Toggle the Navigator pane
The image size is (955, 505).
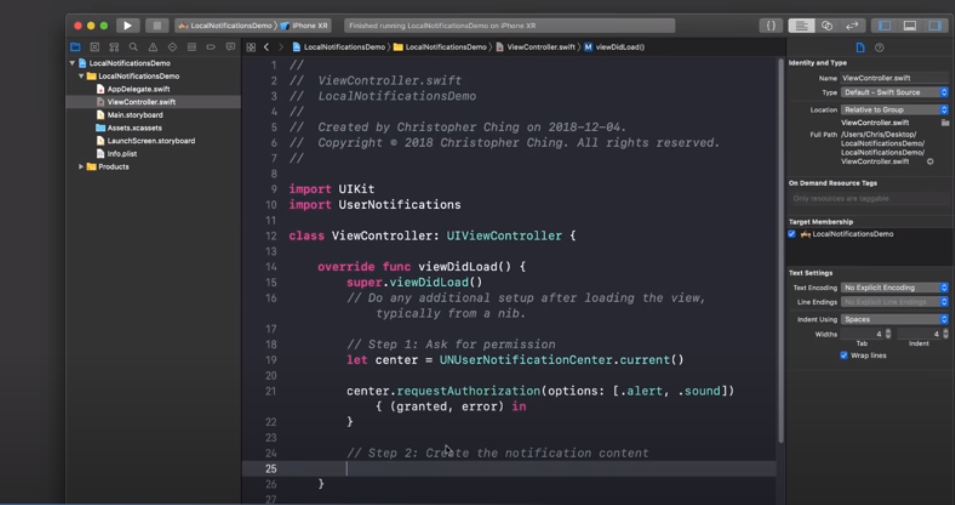tap(884, 26)
